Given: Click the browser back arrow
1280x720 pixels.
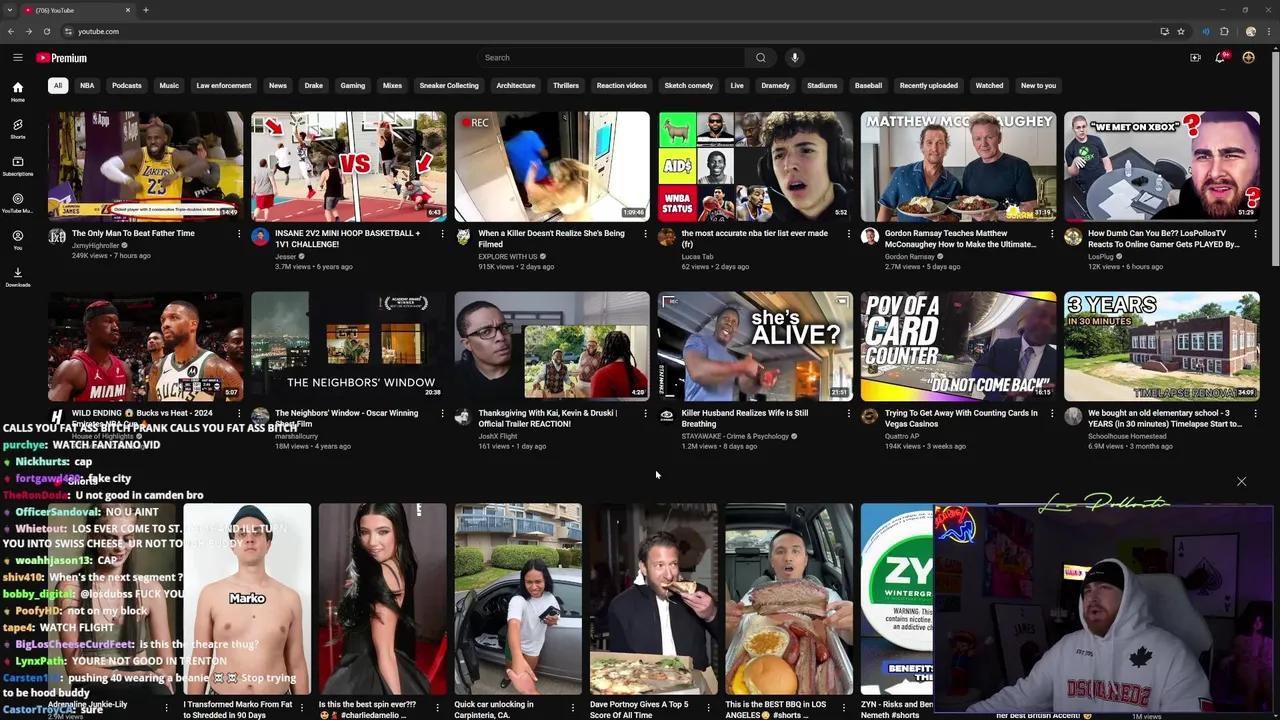Looking at the screenshot, I should [11, 31].
